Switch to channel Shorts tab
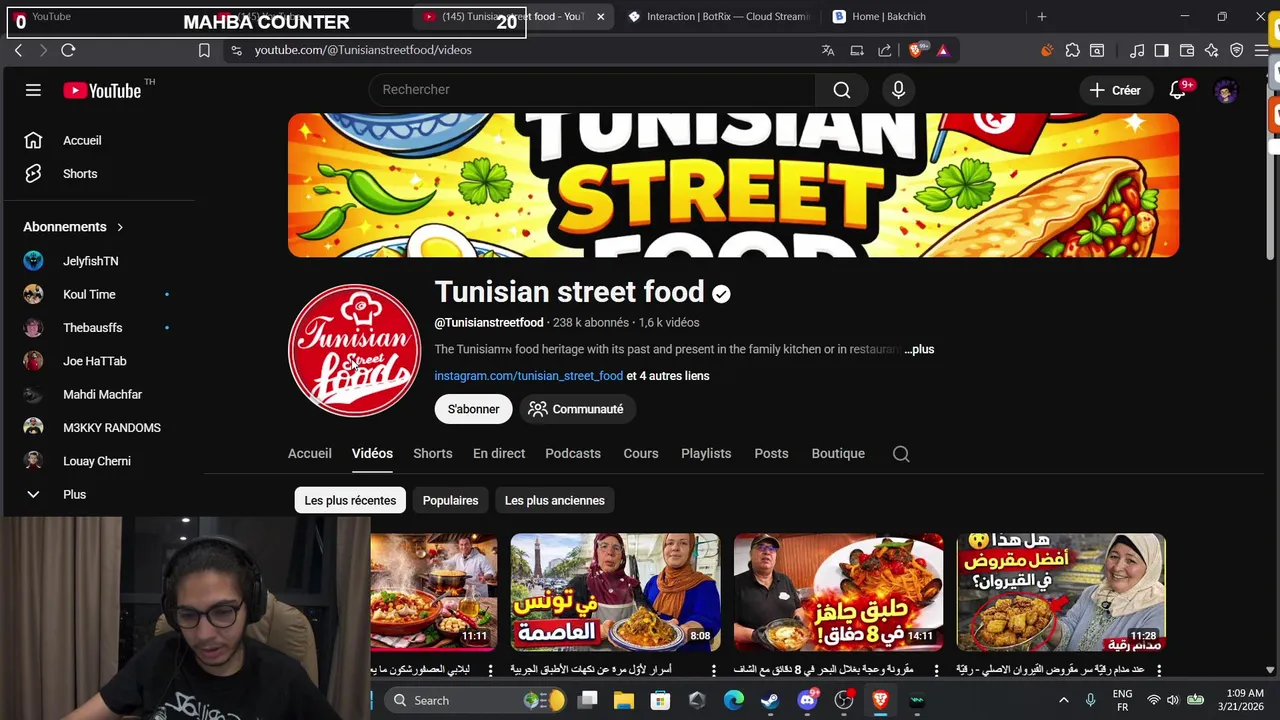The image size is (1280, 720). click(x=433, y=453)
